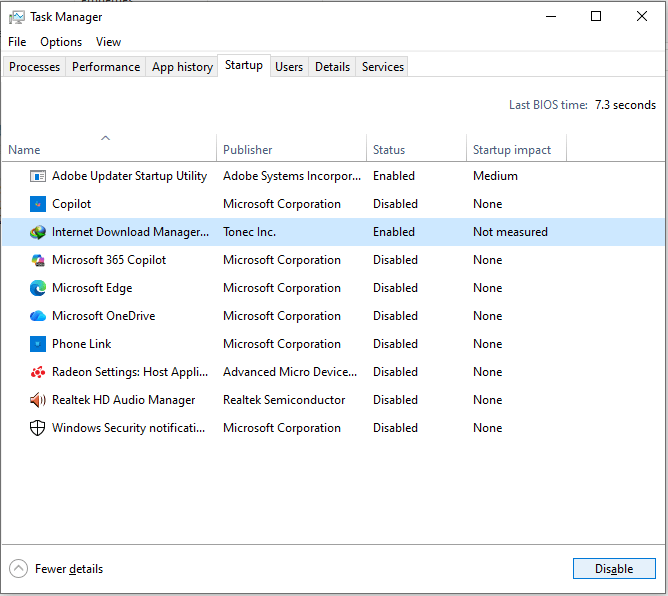Close the Task Manager window
Image resolution: width=668 pixels, height=596 pixels.
coord(642,17)
